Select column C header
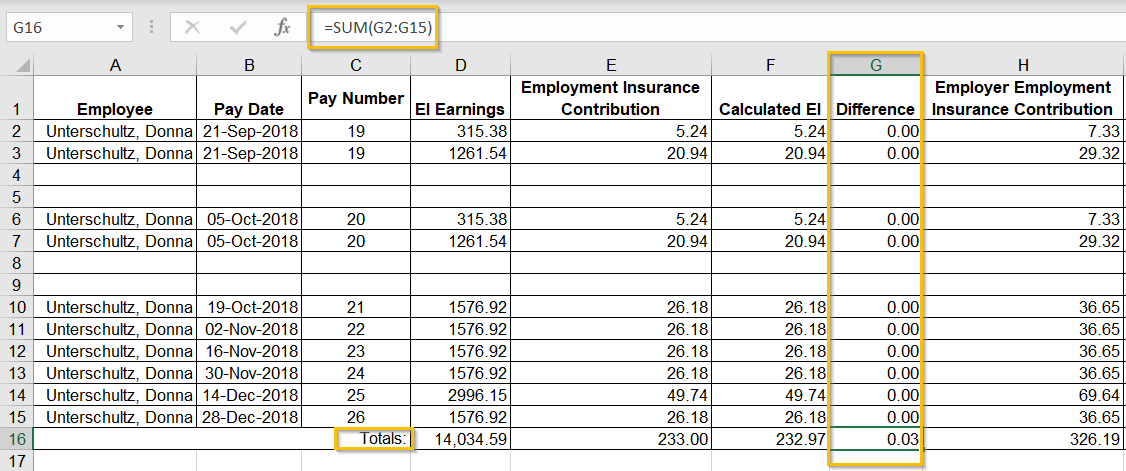Viewport: 1126px width, 471px height. click(x=356, y=65)
